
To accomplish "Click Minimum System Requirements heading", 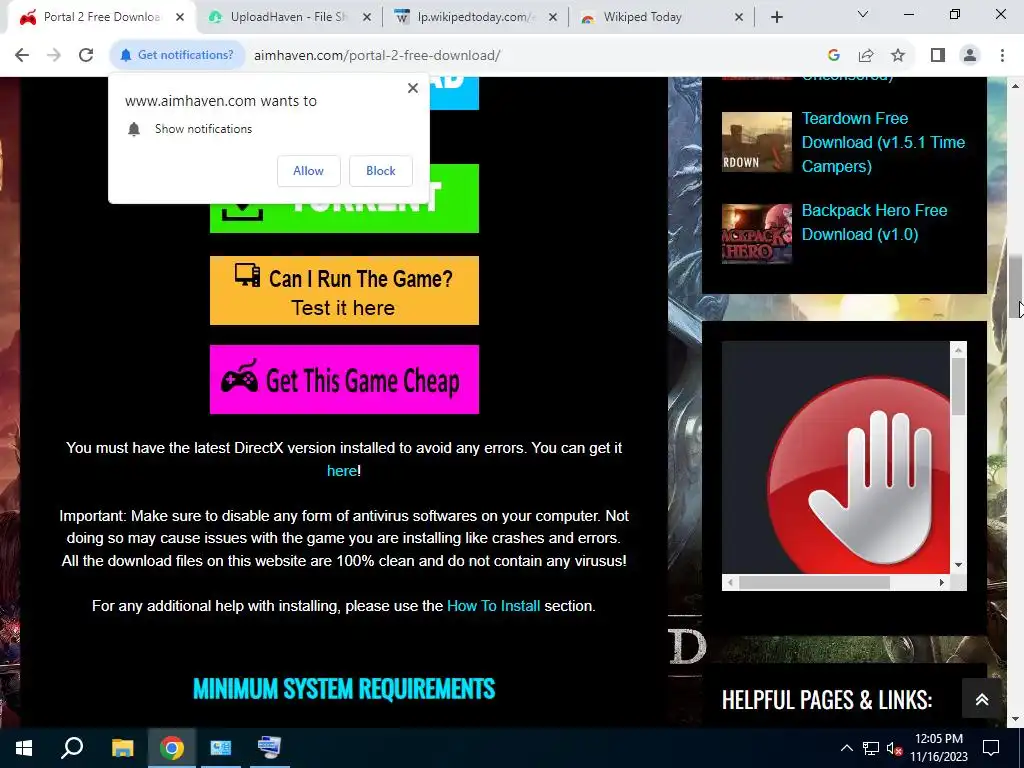I will 344,689.
